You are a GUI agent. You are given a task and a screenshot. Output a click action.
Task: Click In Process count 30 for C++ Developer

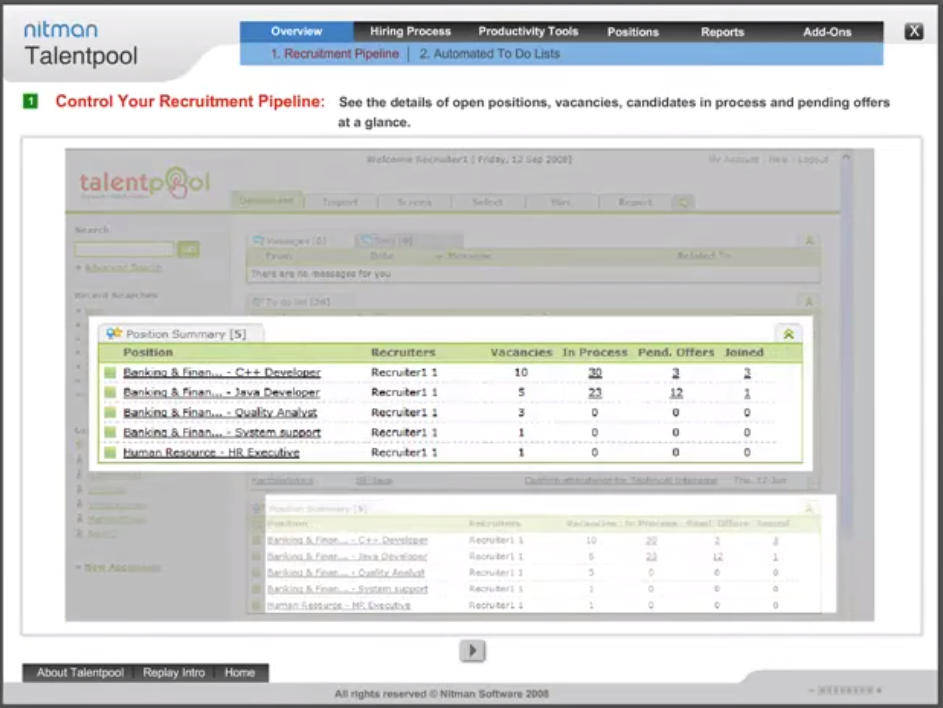(x=595, y=372)
